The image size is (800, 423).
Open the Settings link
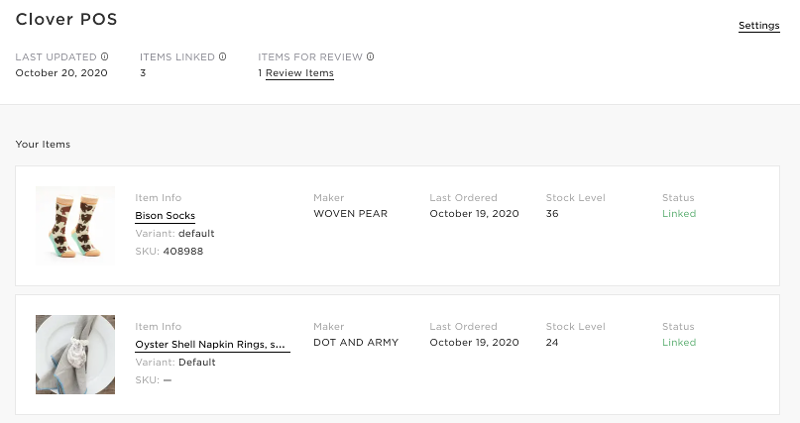pos(759,26)
